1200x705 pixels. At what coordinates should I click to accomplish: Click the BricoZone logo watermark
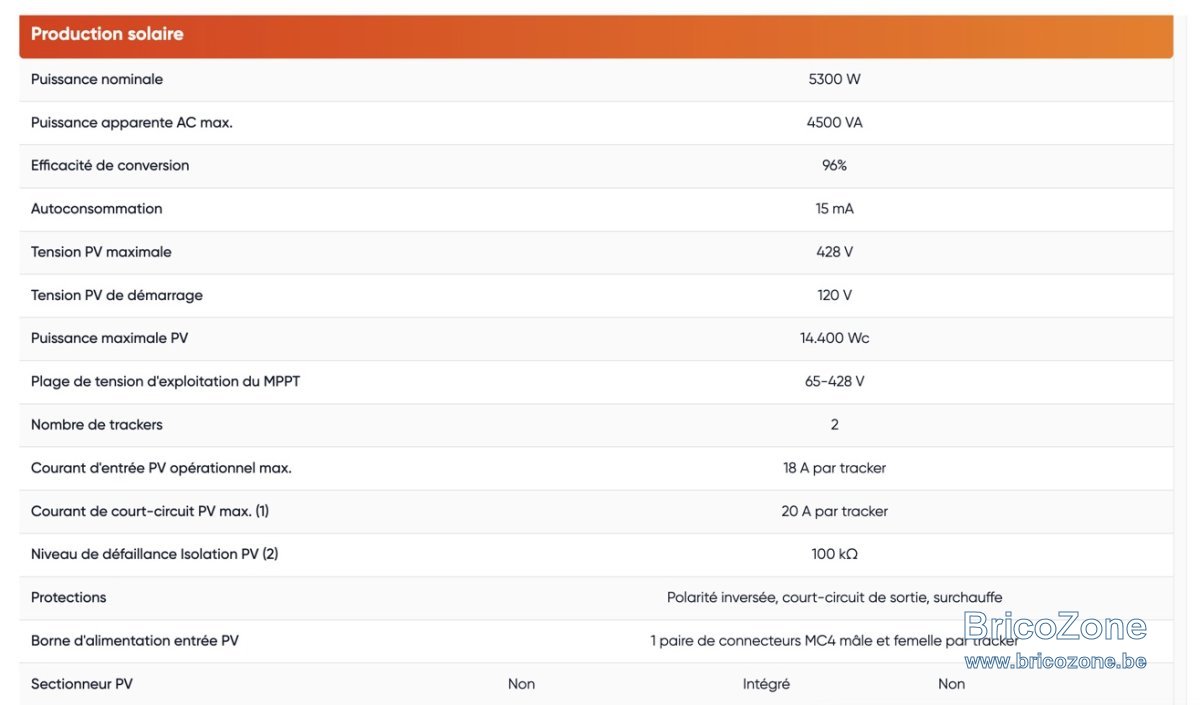coord(1055,627)
